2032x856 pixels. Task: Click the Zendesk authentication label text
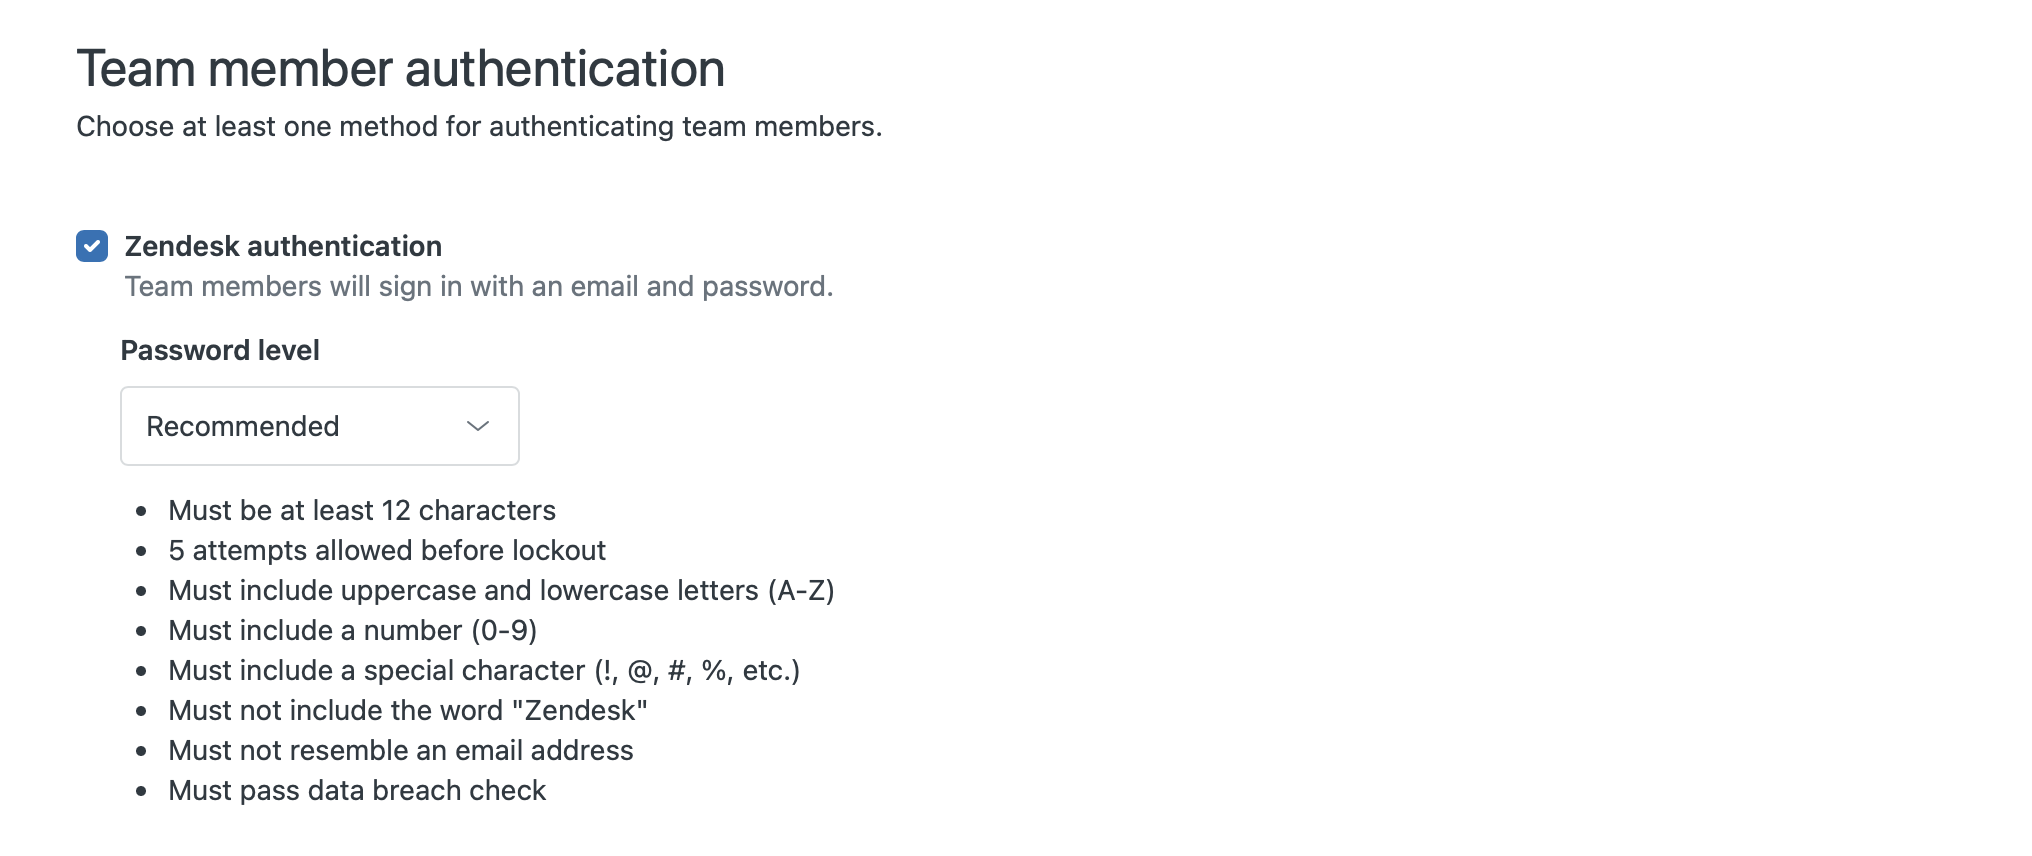(283, 246)
